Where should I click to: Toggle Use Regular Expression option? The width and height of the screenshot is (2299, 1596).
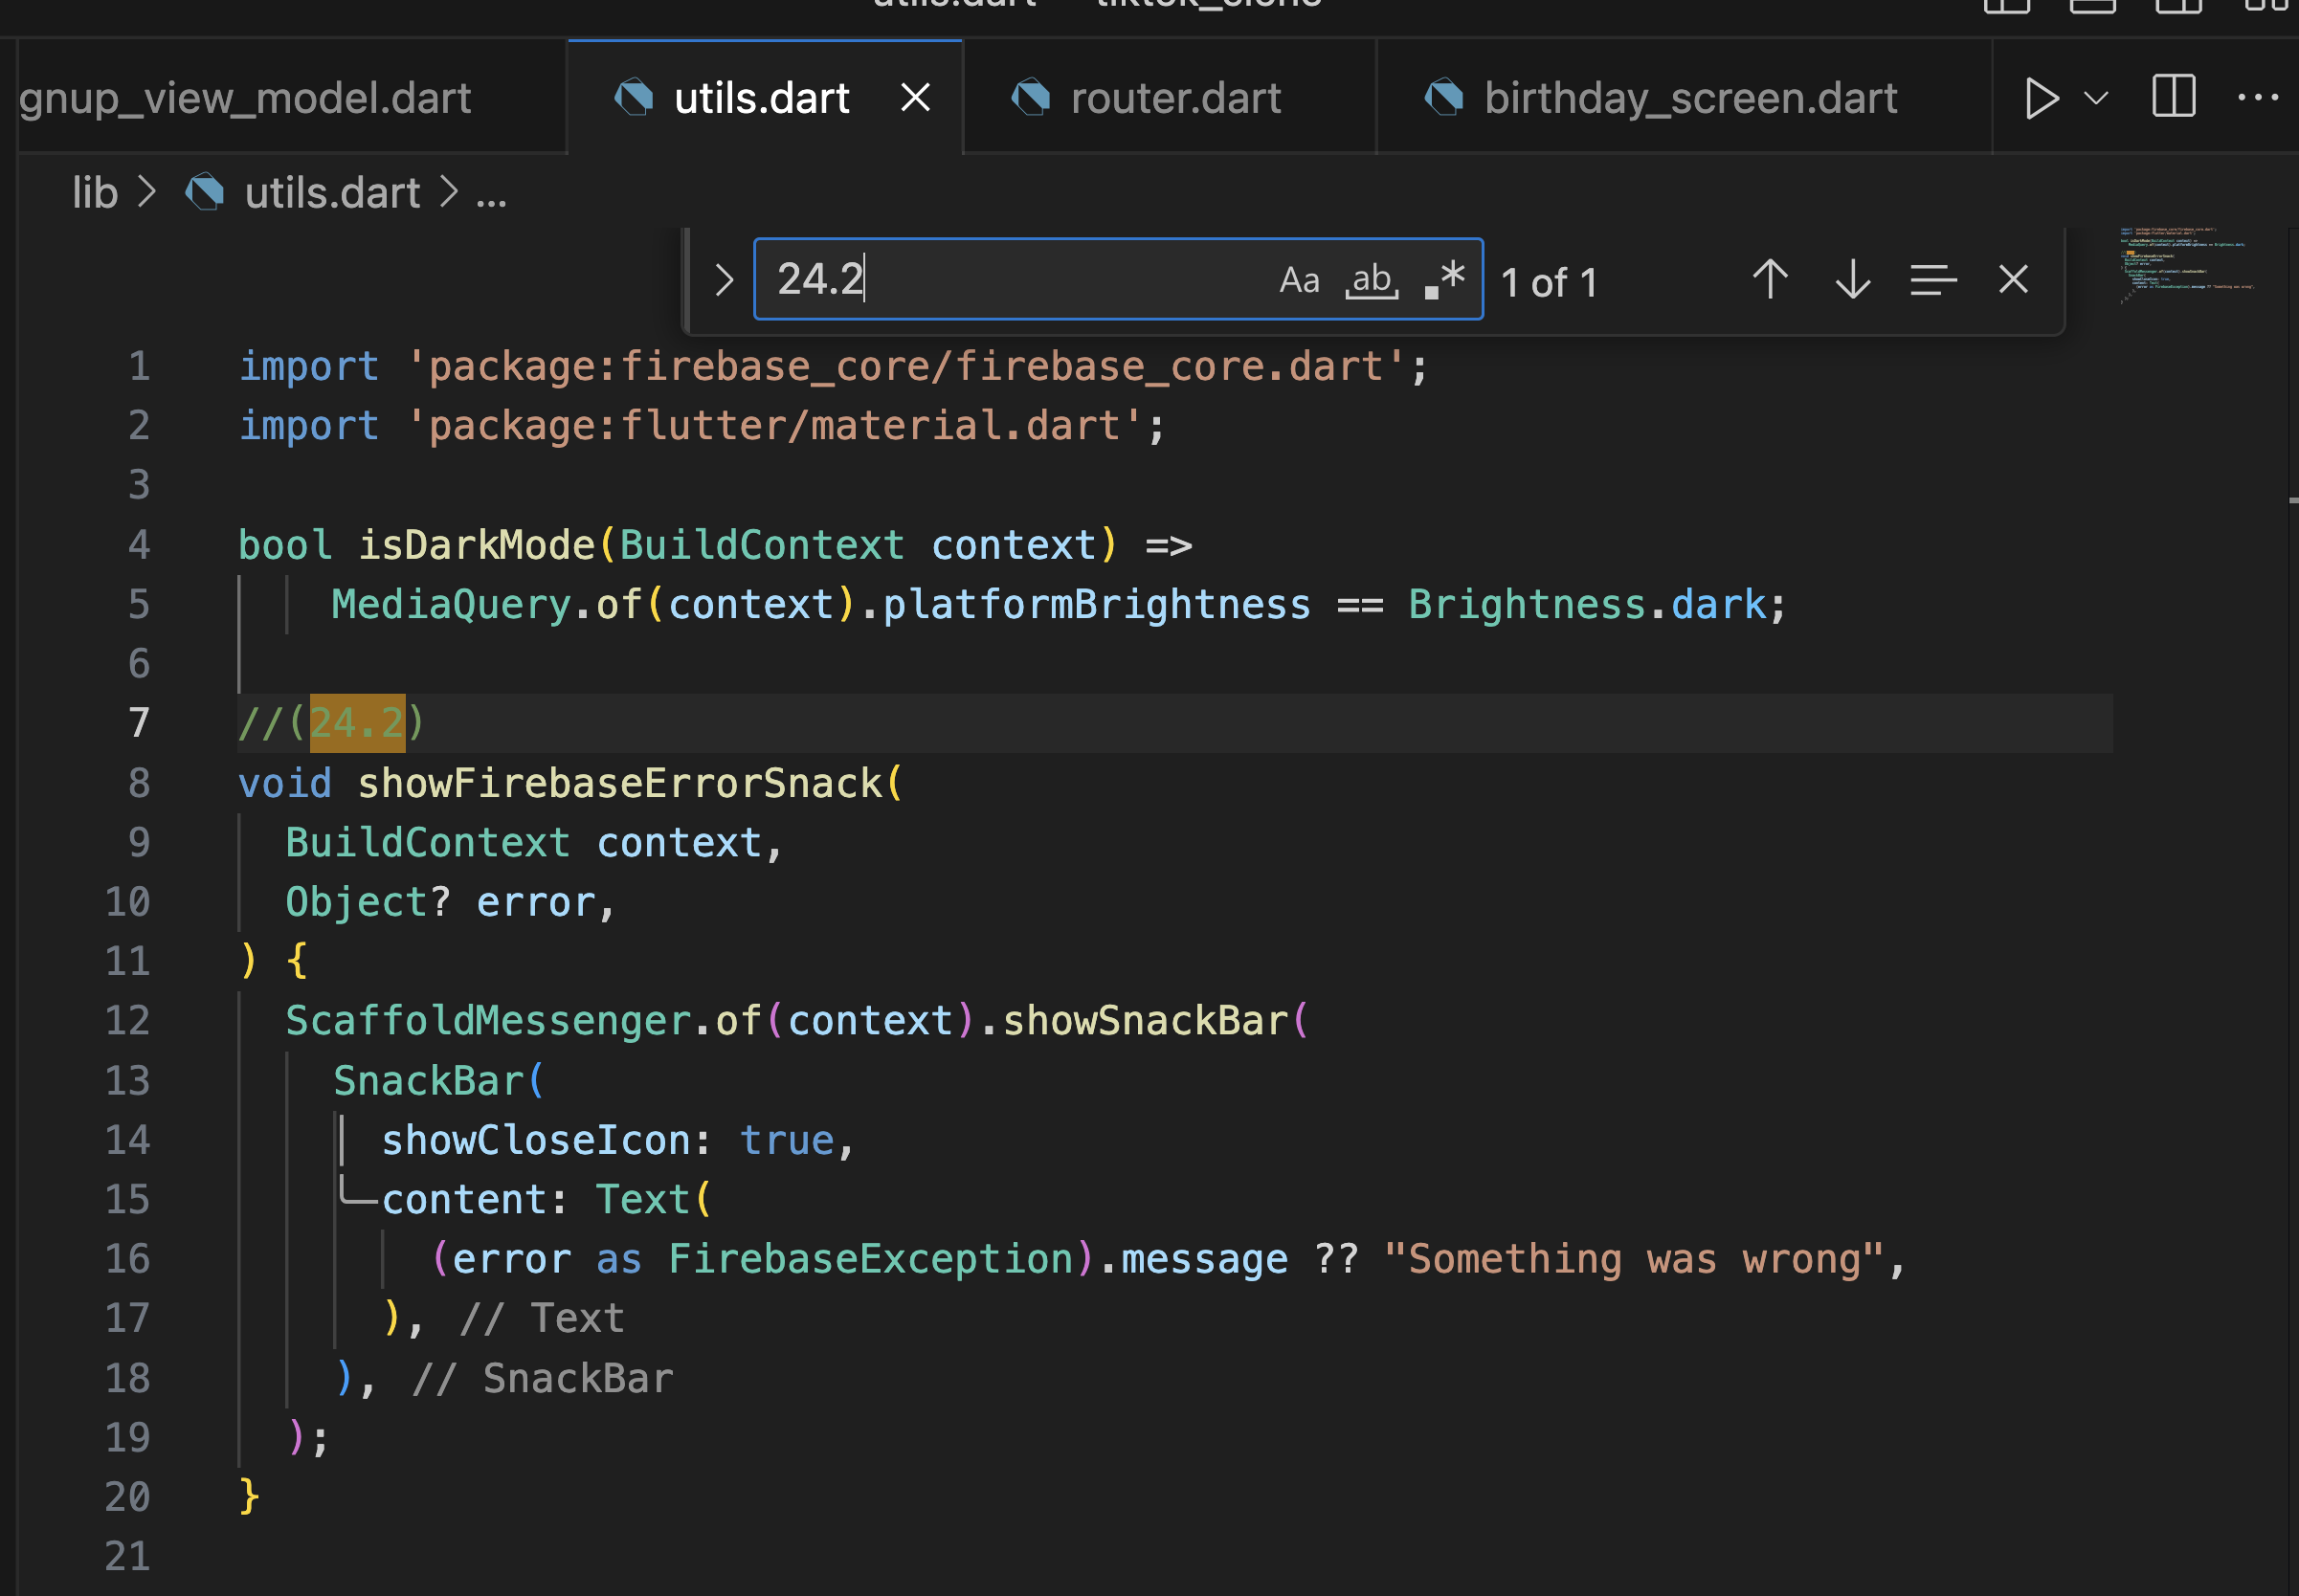pyautogui.click(x=1445, y=280)
